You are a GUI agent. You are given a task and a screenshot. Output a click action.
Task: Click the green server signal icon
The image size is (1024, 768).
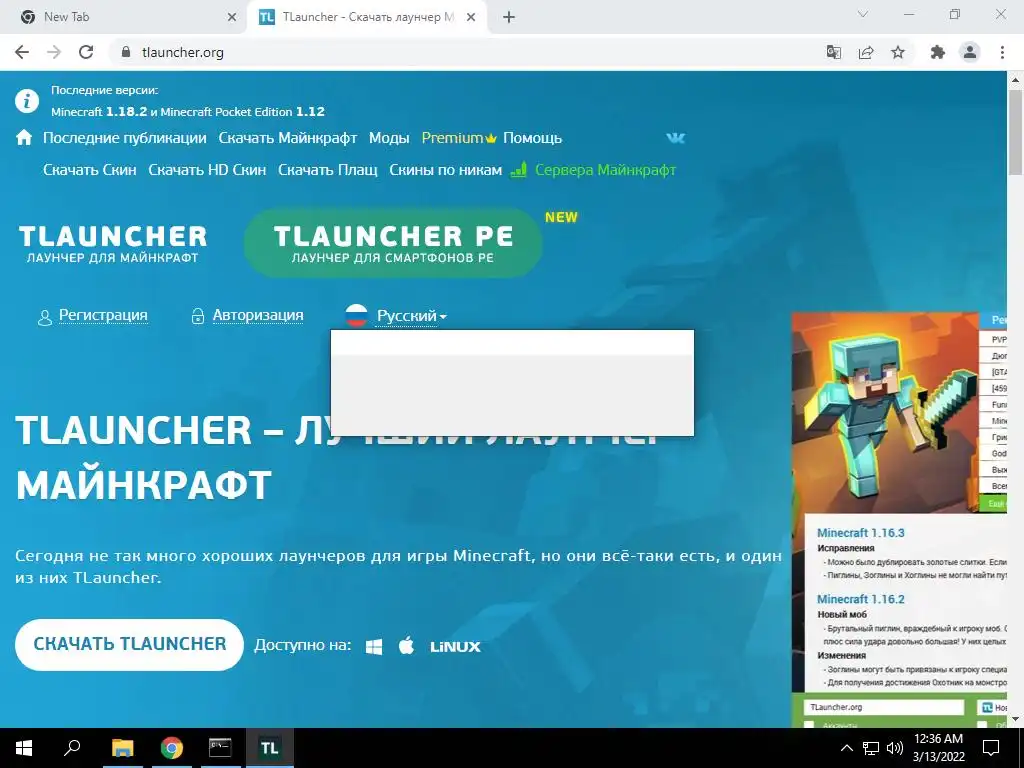[x=519, y=170]
